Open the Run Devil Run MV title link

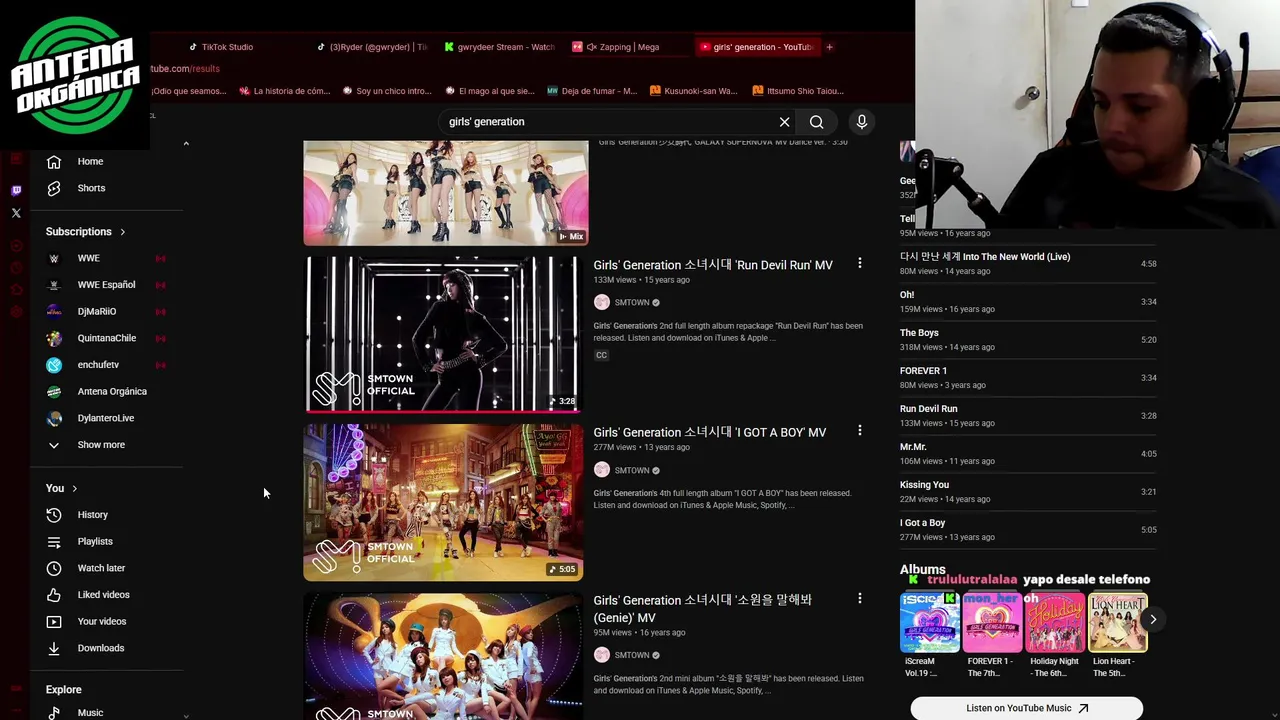(713, 265)
